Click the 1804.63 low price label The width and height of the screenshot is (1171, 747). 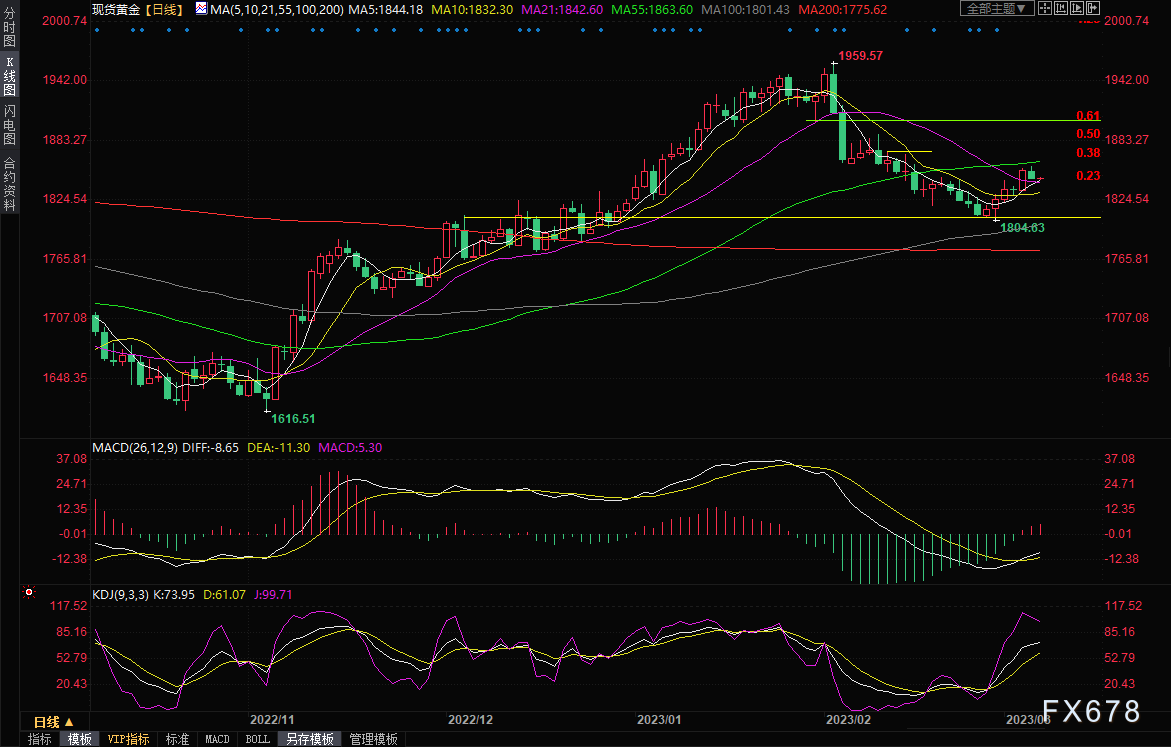click(1022, 227)
